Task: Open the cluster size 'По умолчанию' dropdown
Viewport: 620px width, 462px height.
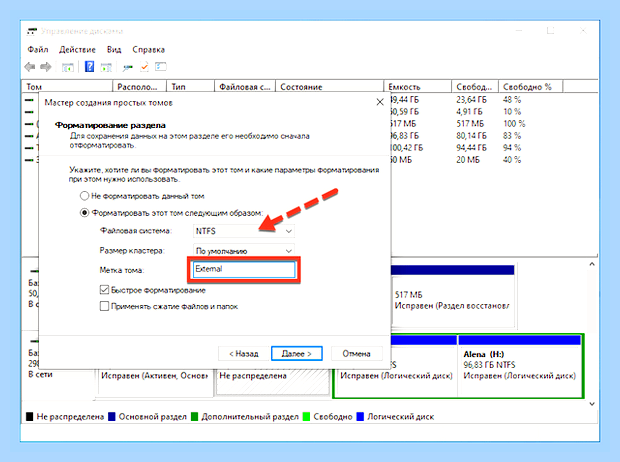Action: (244, 251)
